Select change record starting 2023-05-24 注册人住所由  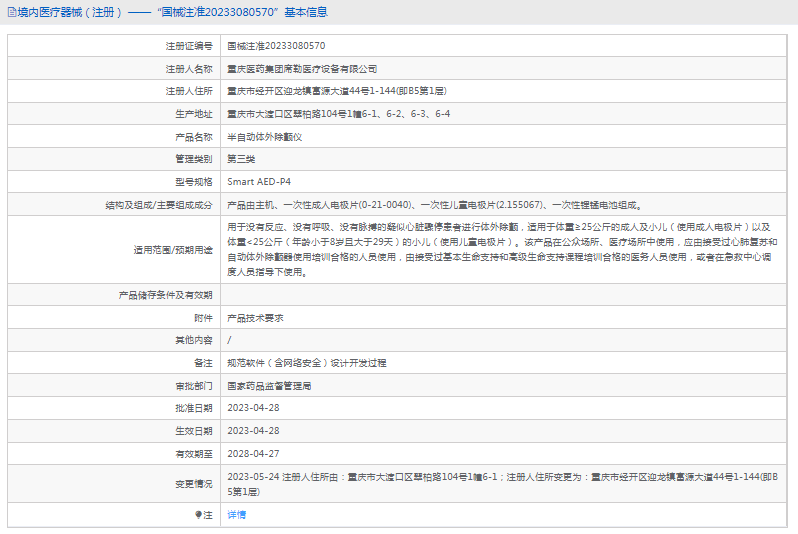click(502, 484)
